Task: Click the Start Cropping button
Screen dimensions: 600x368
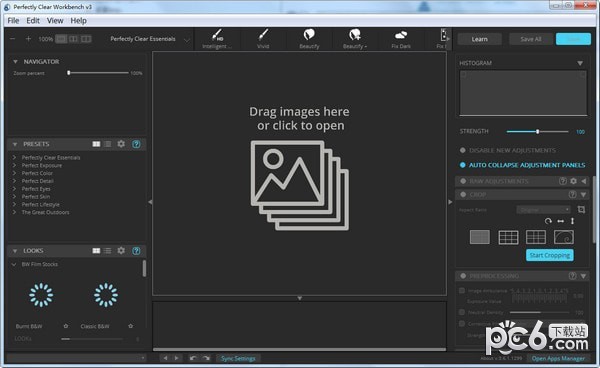Action: (x=549, y=255)
